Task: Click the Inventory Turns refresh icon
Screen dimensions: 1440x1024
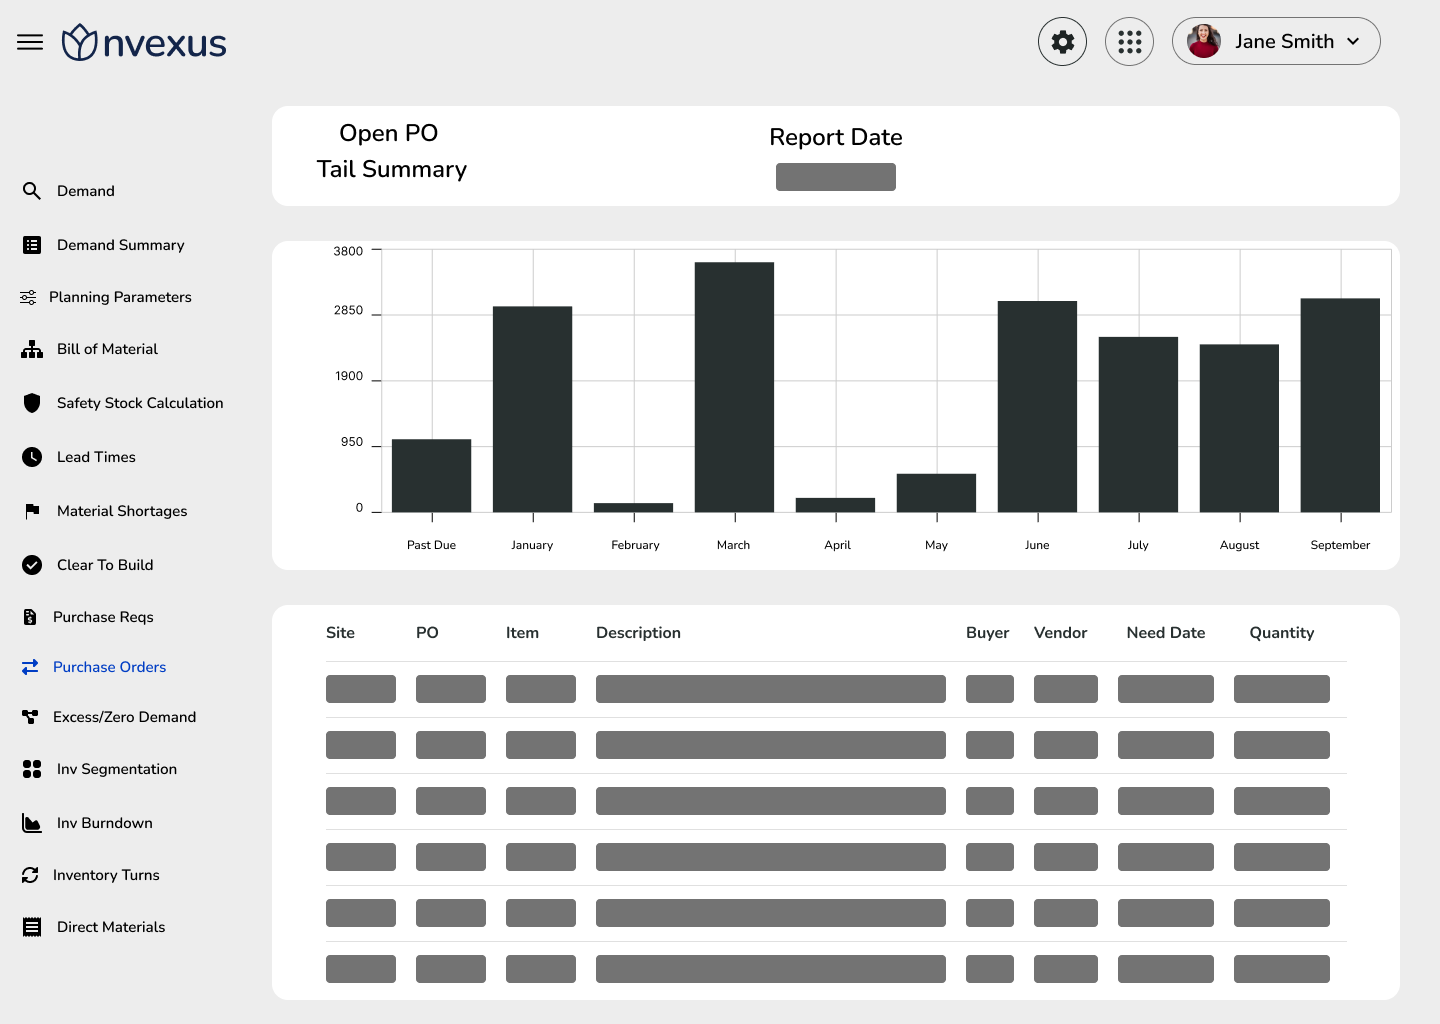Action: 30,875
